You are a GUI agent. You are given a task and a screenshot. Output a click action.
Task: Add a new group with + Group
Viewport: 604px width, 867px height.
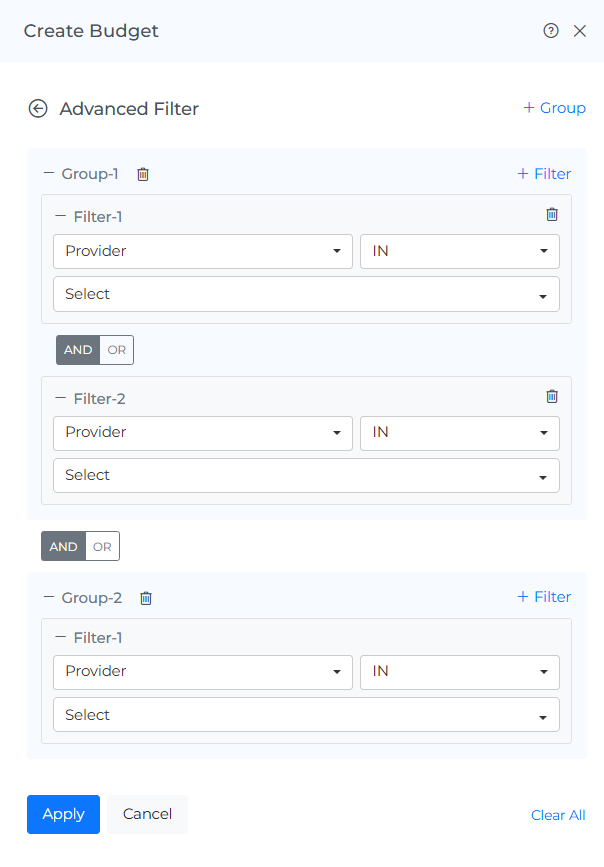coord(554,108)
